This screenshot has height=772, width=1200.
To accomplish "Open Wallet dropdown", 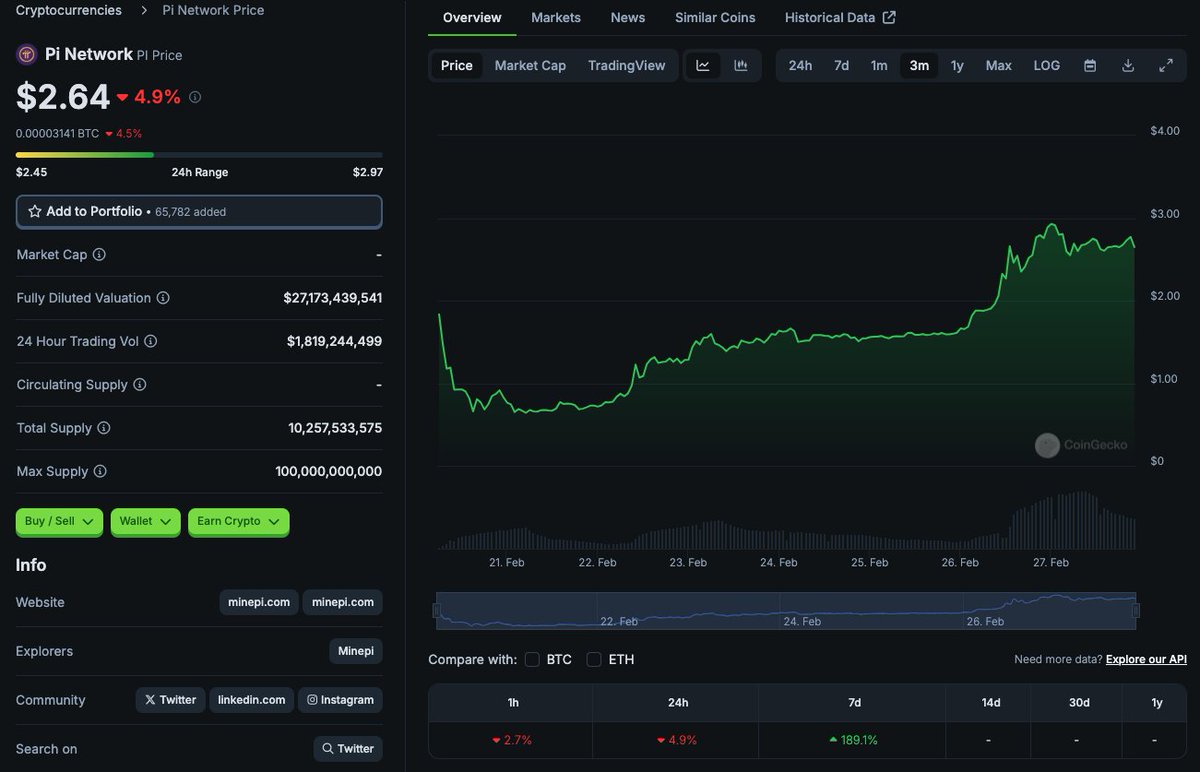I will pyautogui.click(x=146, y=521).
